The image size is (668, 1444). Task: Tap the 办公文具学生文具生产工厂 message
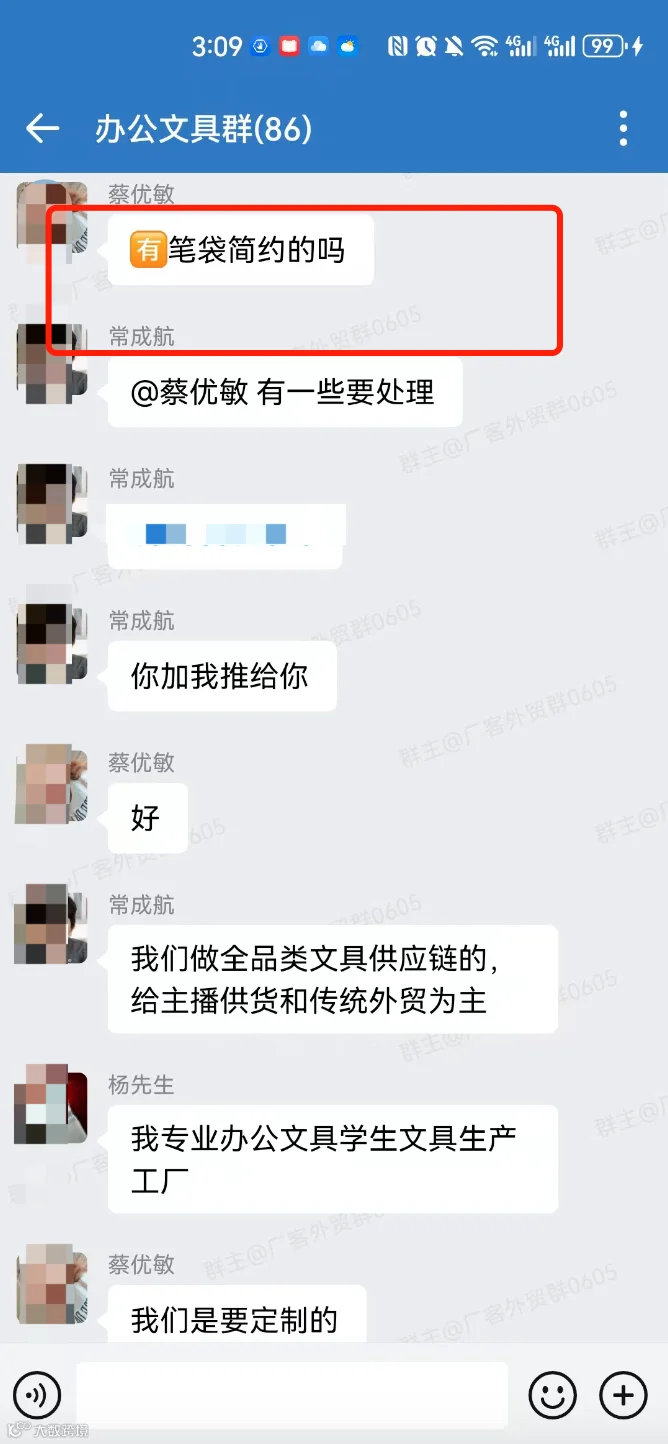tap(333, 1159)
